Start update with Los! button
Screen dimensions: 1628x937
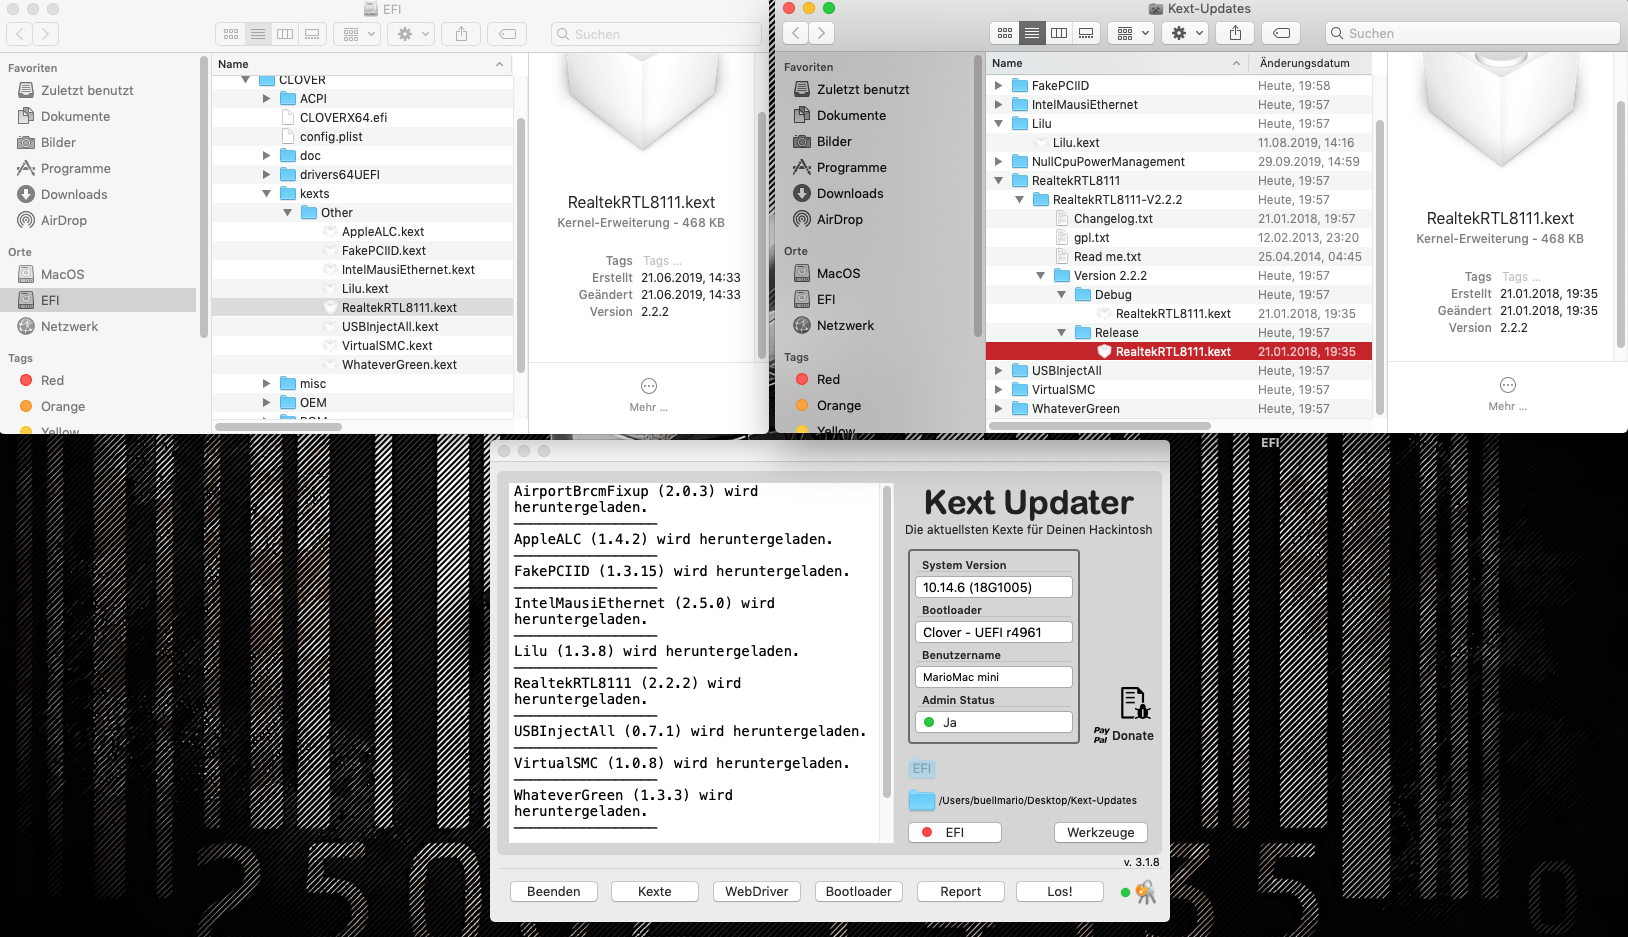coord(1060,892)
